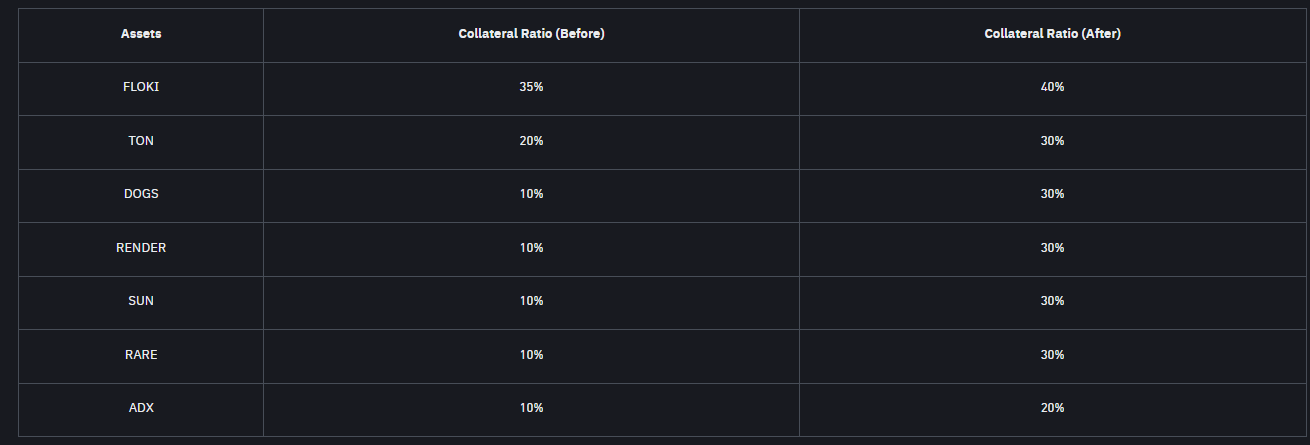Click ADX's after ratio of 20%

(1052, 408)
